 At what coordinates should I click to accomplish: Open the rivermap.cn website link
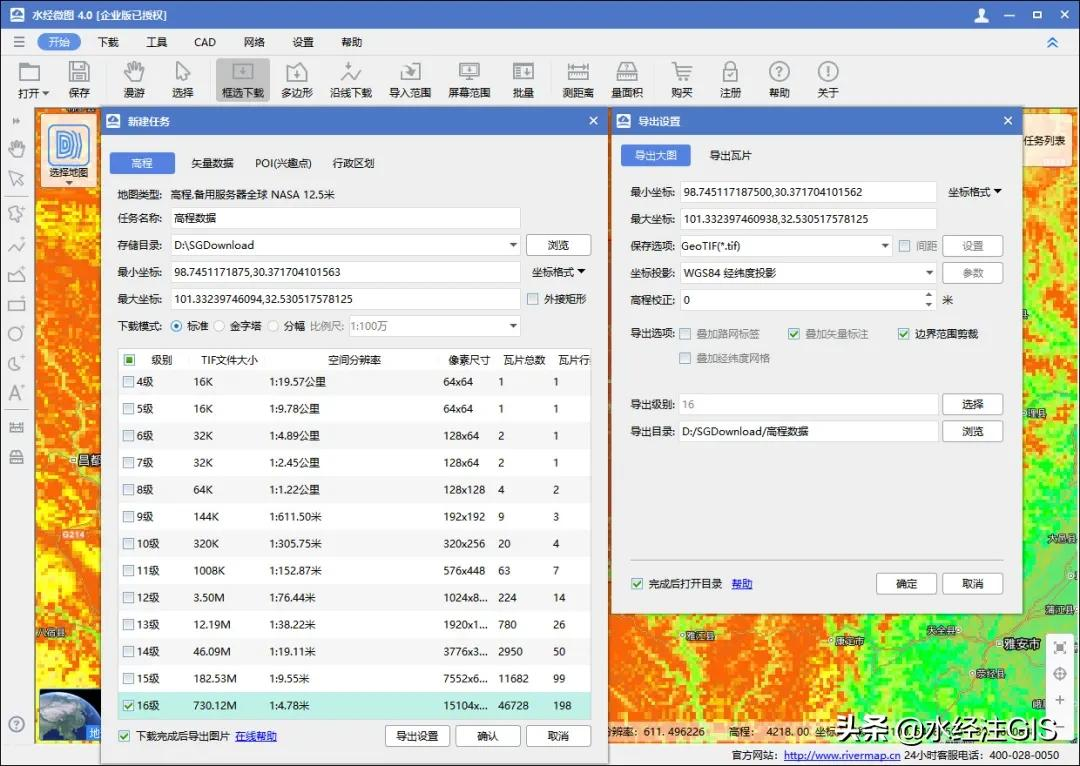[x=842, y=755]
